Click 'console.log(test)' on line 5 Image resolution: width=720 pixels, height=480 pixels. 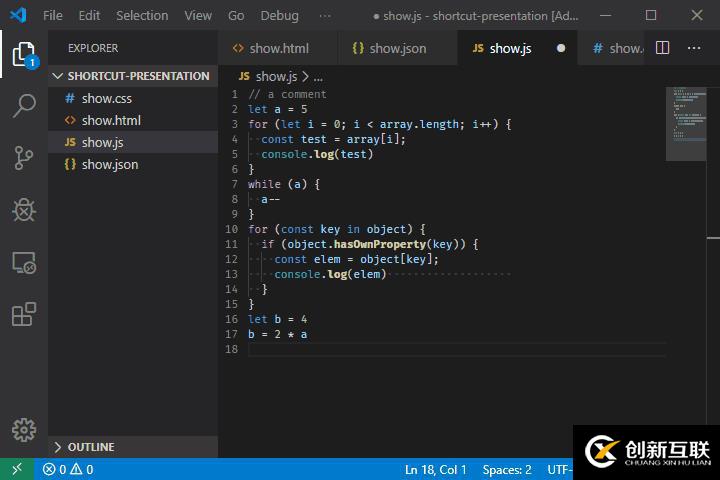[x=317, y=154]
